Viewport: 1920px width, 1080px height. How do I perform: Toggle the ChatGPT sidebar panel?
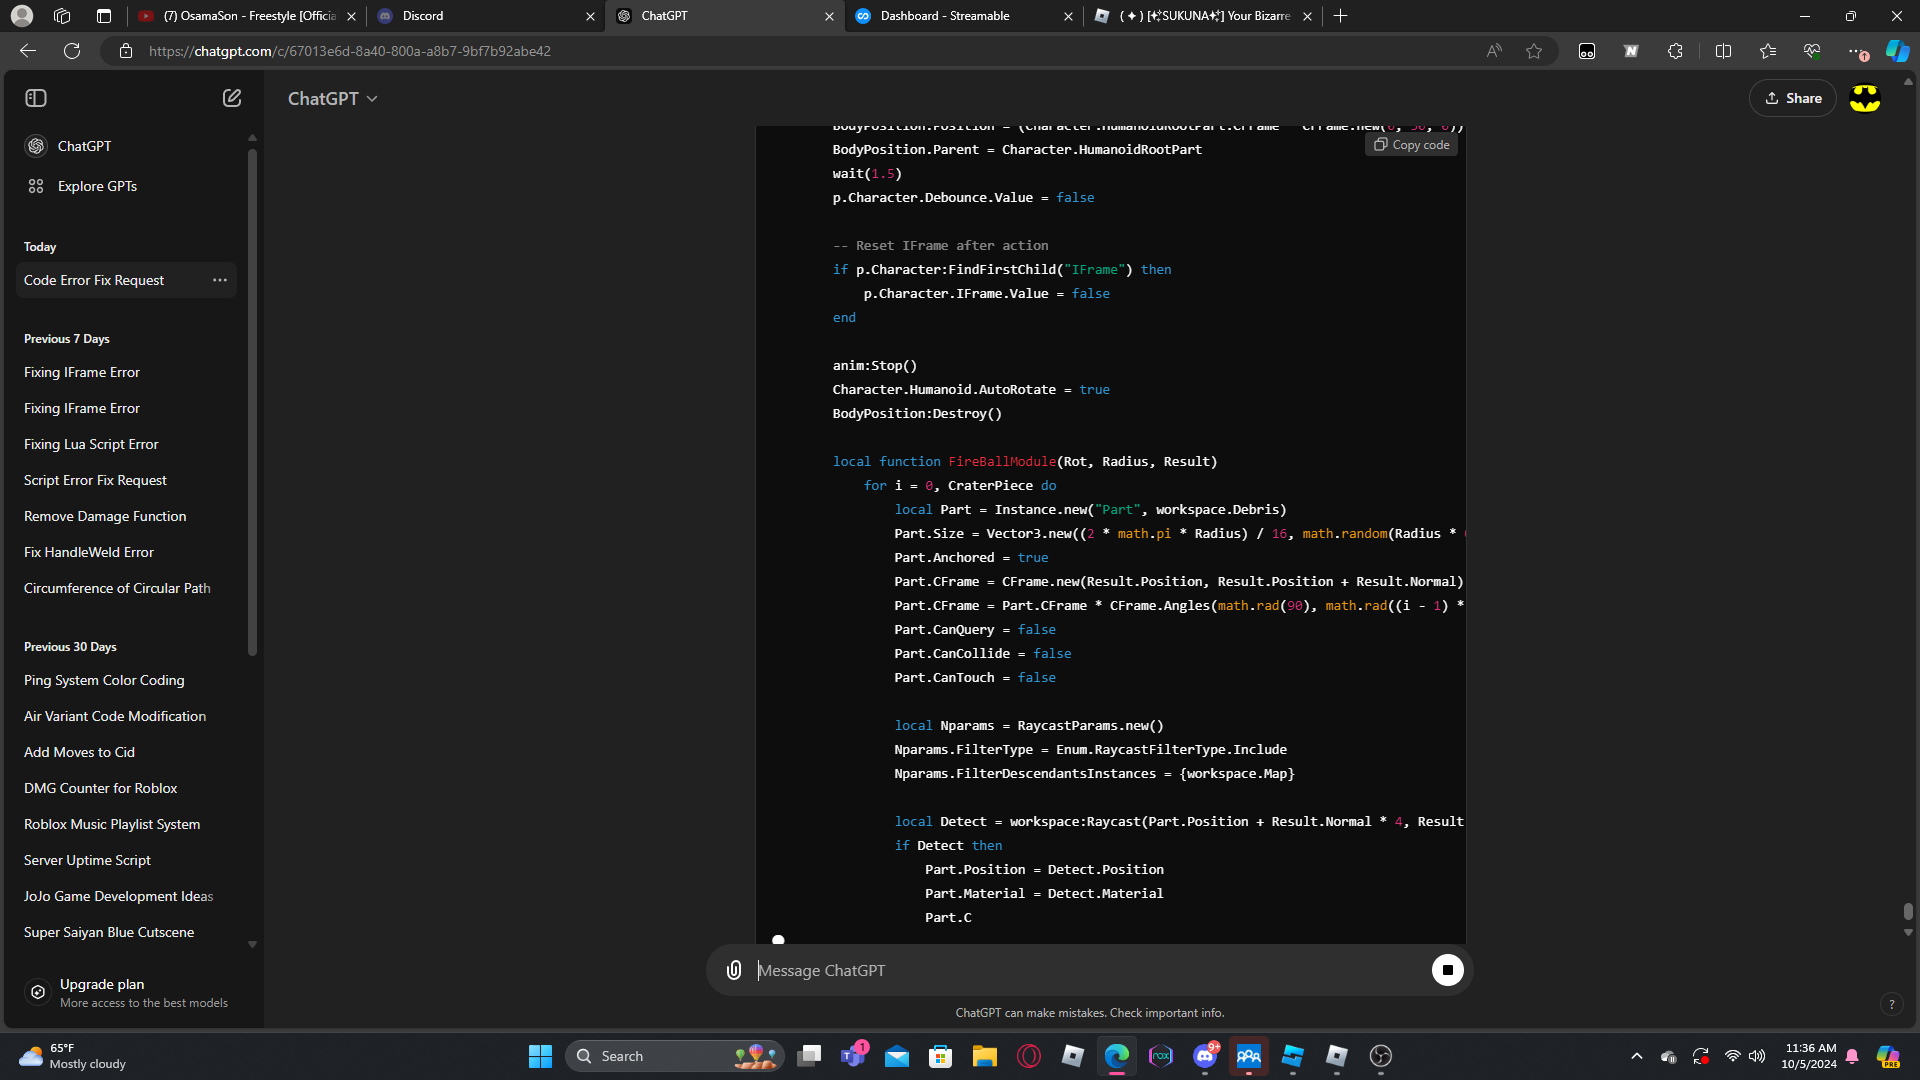coord(36,98)
